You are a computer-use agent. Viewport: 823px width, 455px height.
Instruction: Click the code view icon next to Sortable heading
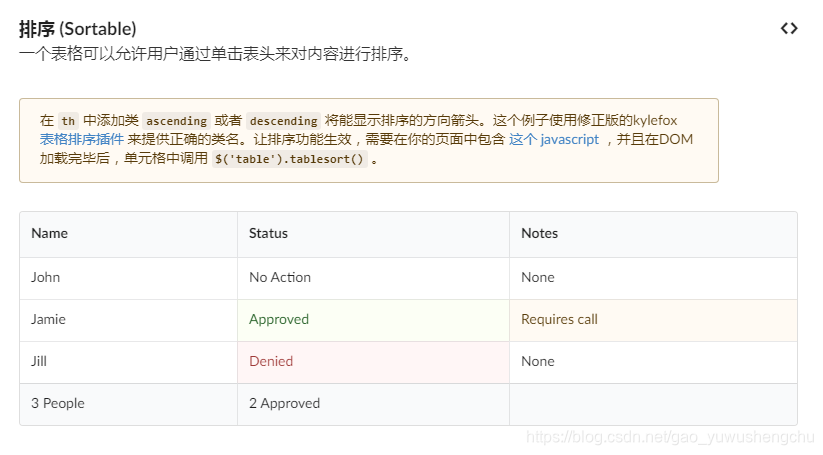pyautogui.click(x=789, y=28)
